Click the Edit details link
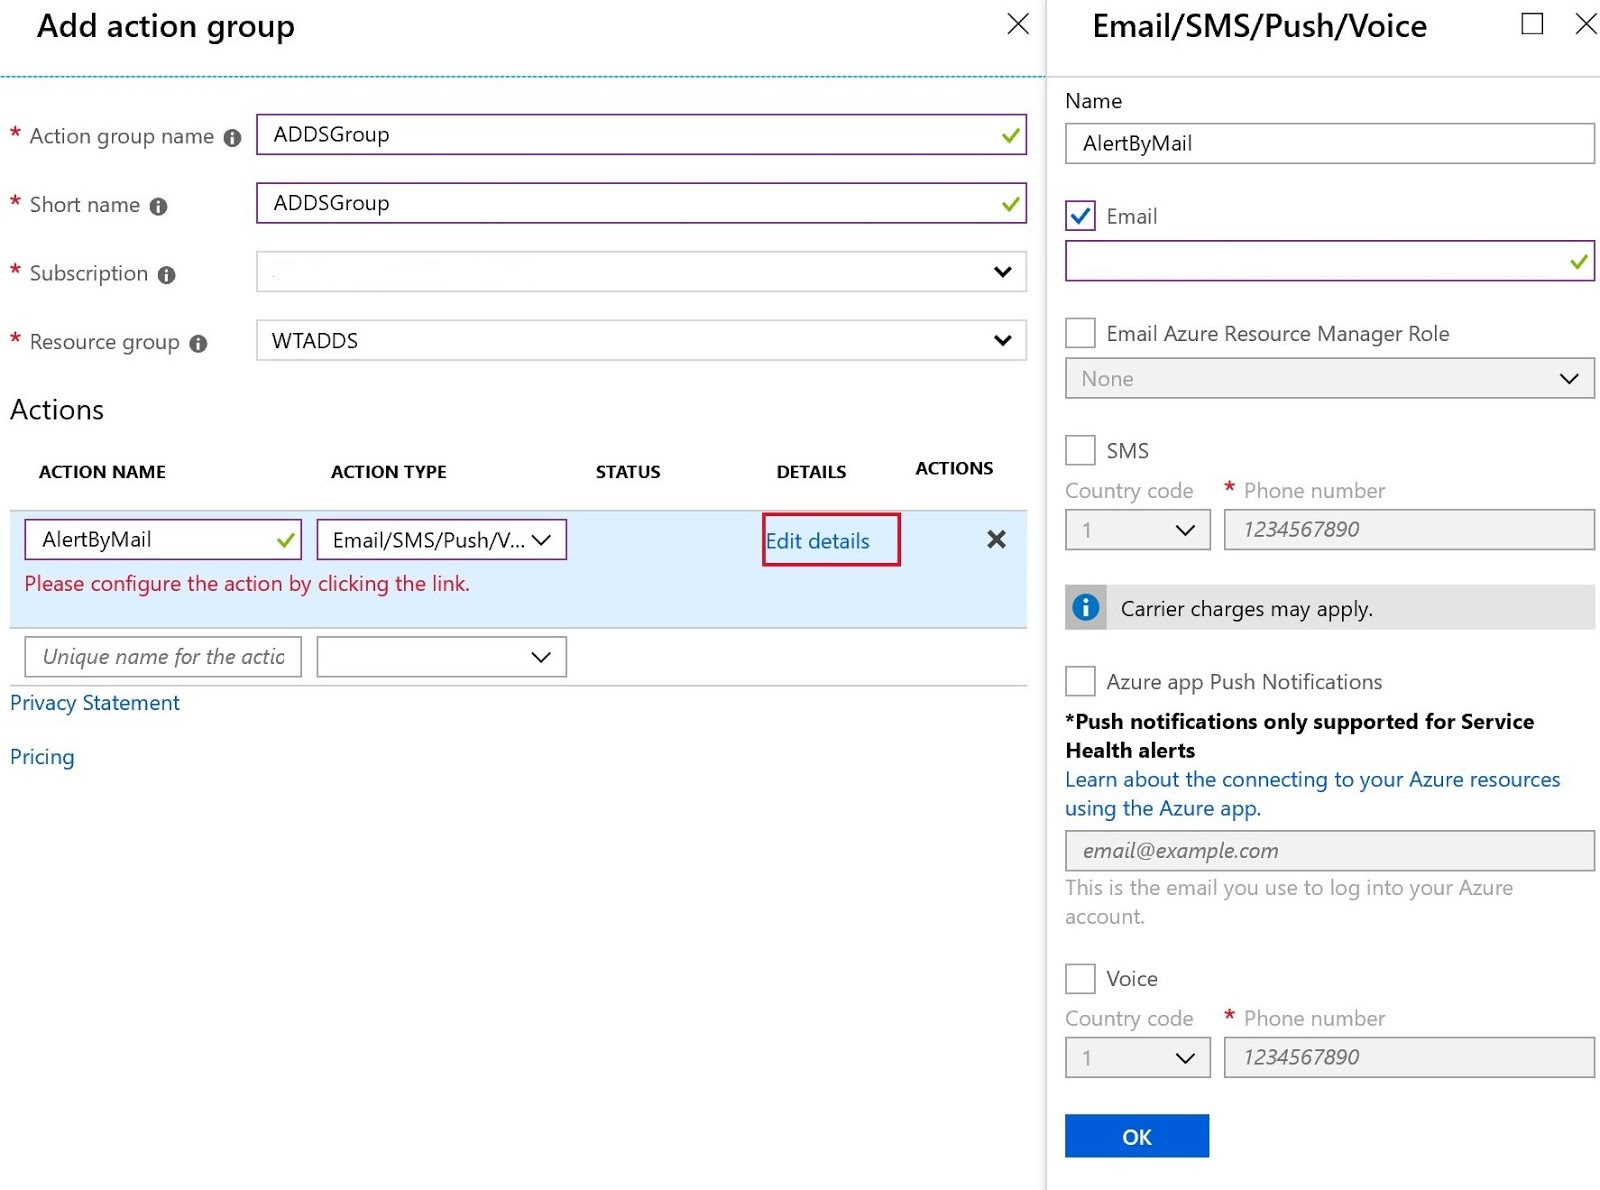The width and height of the screenshot is (1600, 1190). 818,541
